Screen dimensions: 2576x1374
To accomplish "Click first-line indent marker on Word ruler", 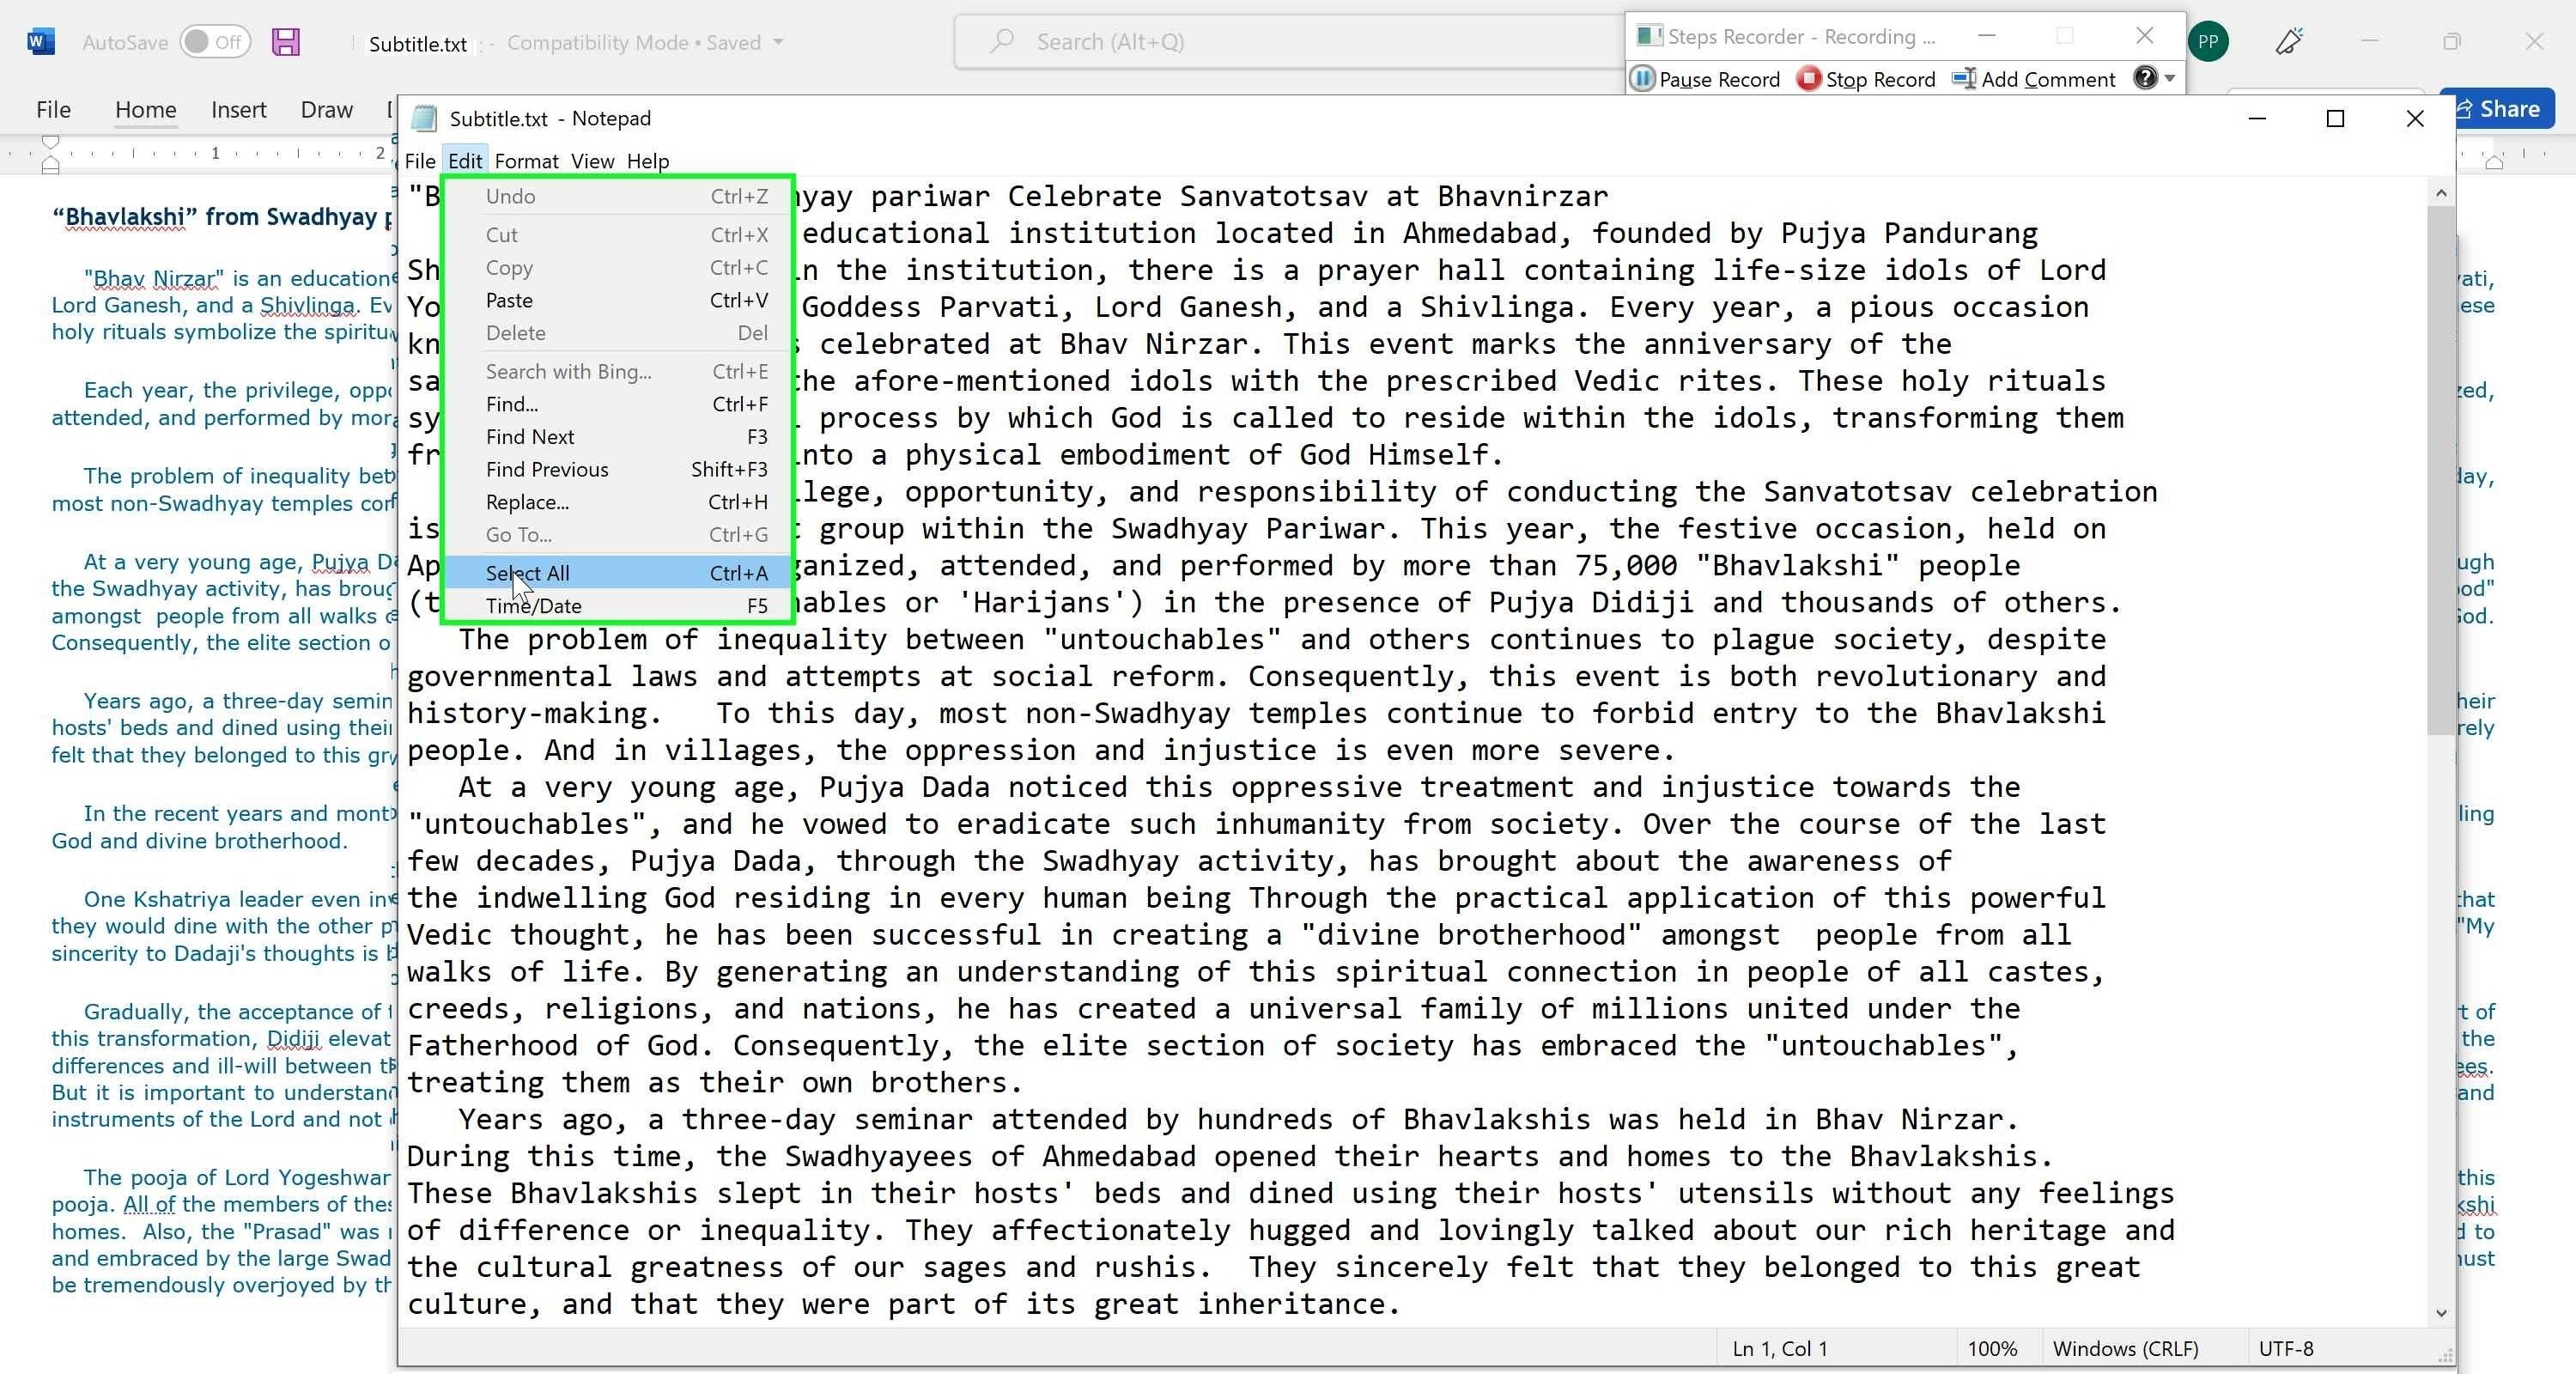I will coord(50,142).
